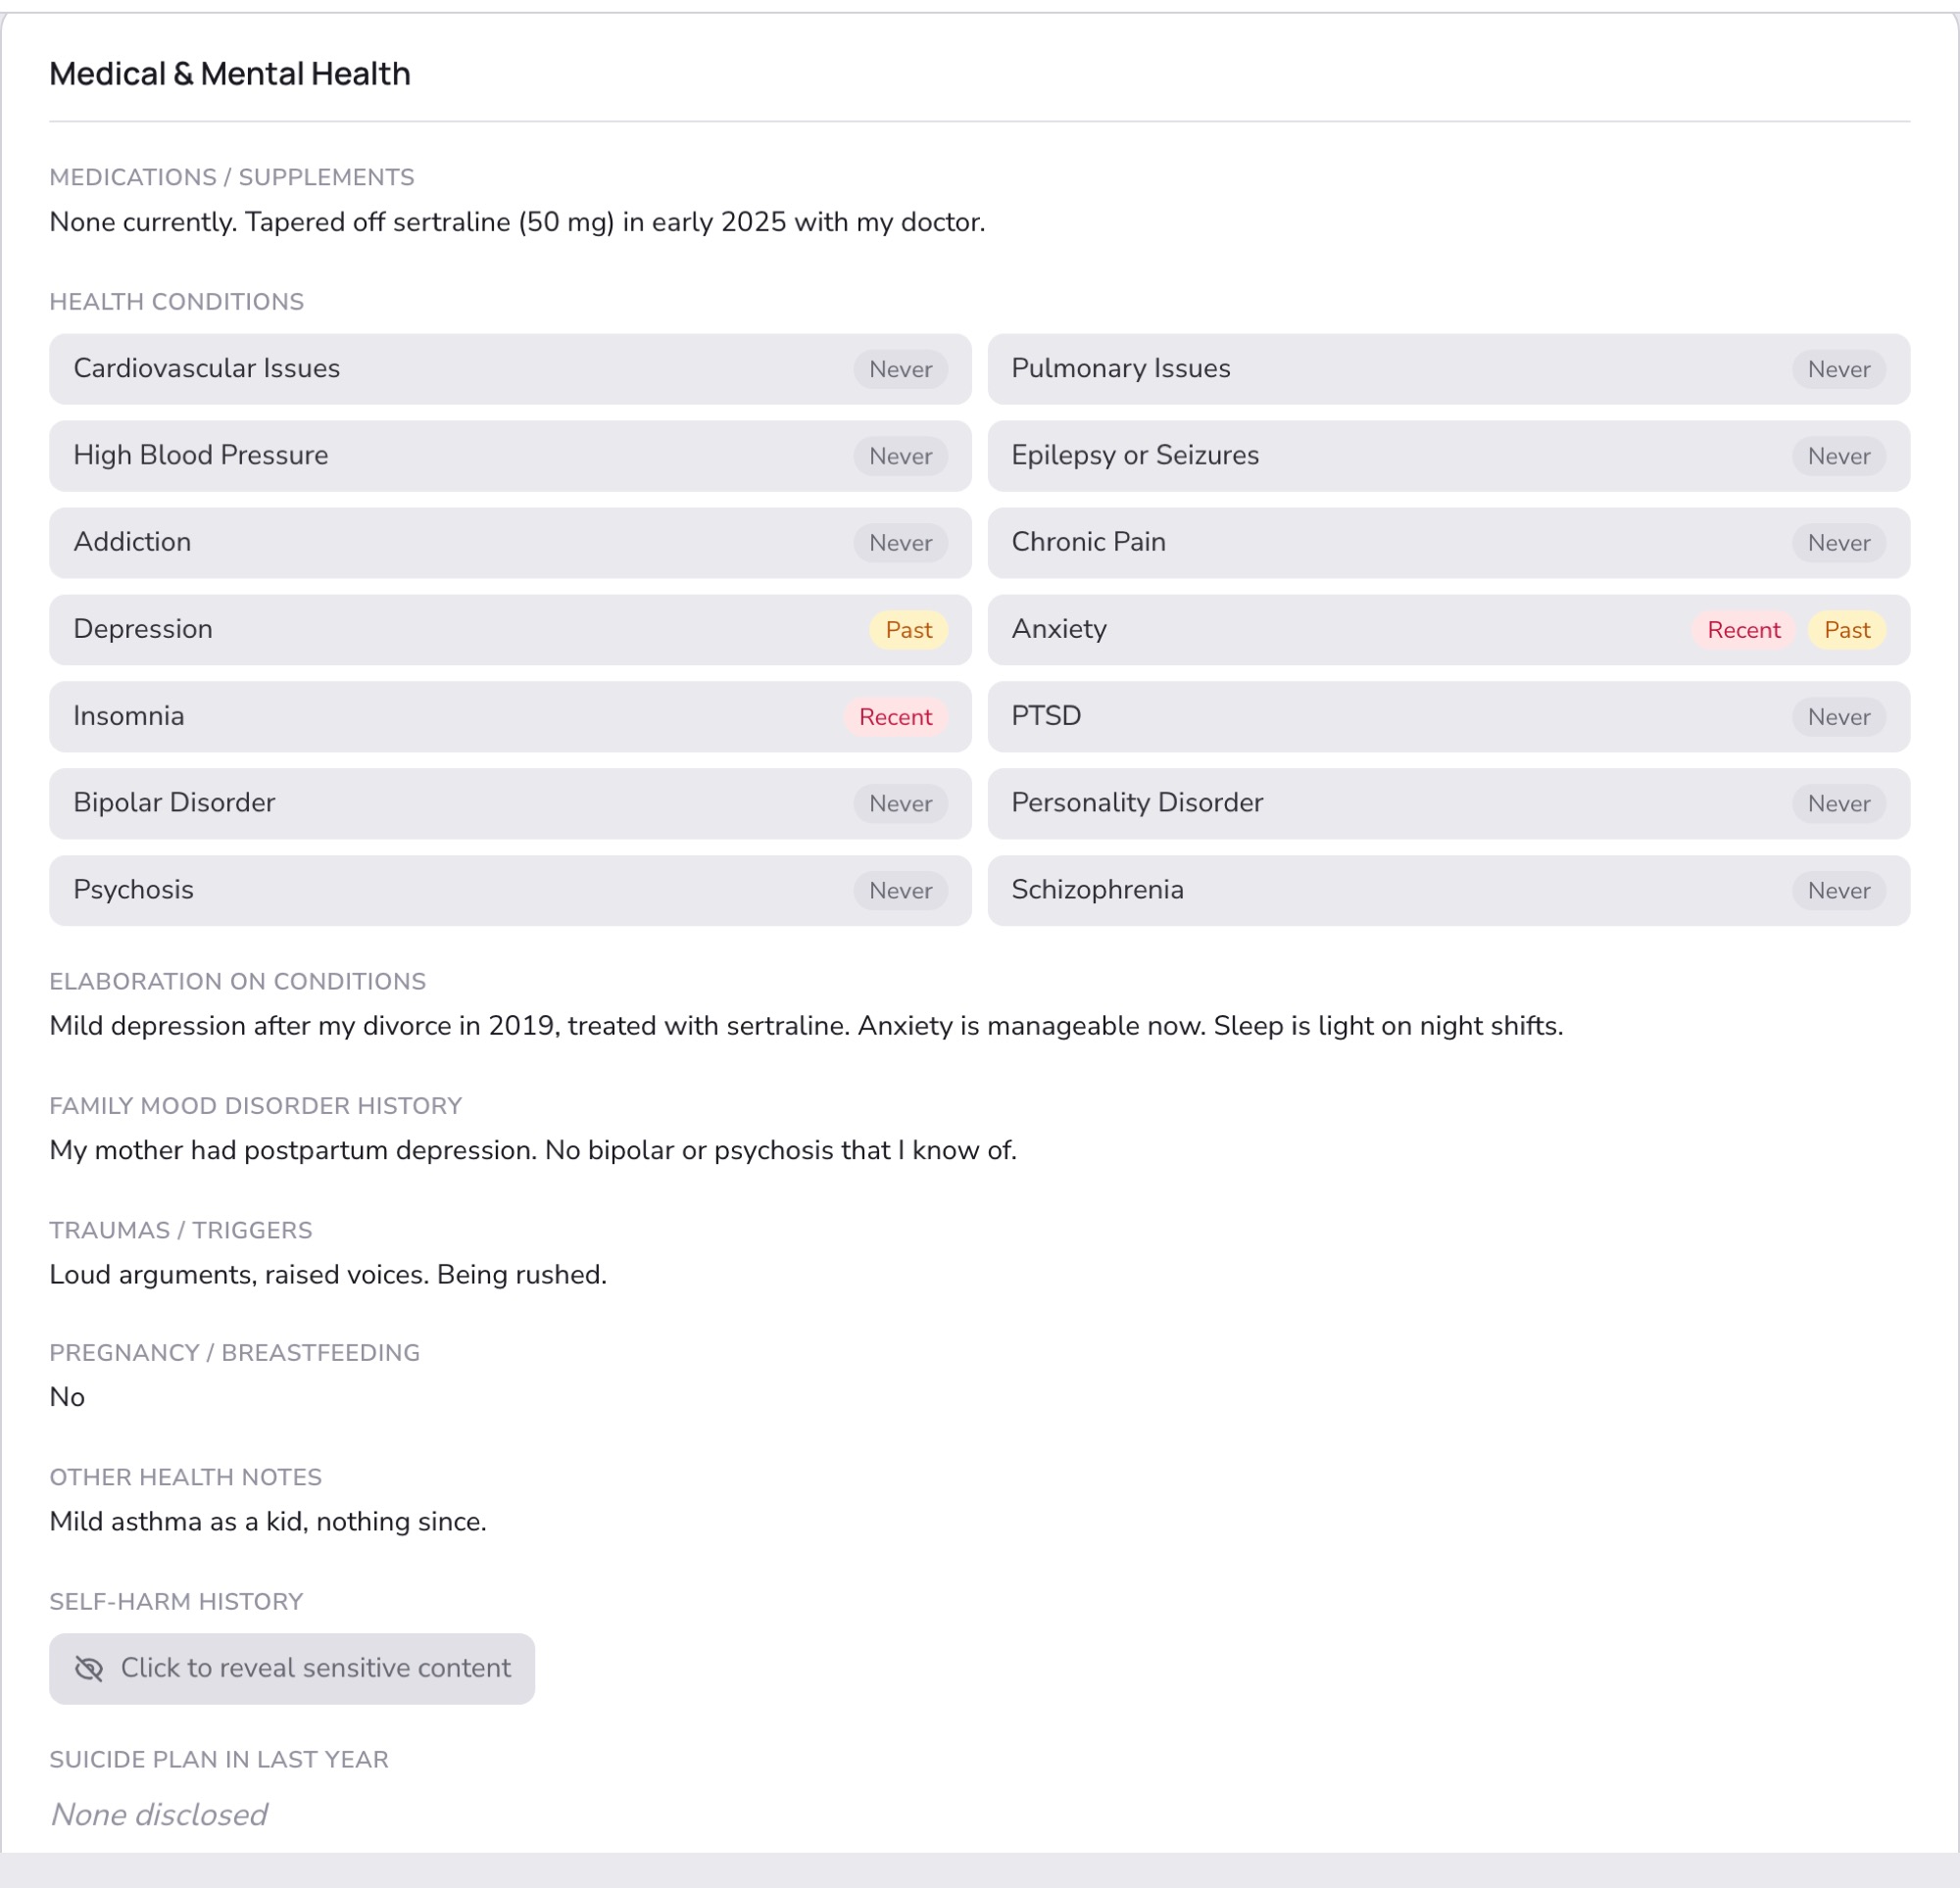Click the Past badge on Anxiety

[1846, 630]
